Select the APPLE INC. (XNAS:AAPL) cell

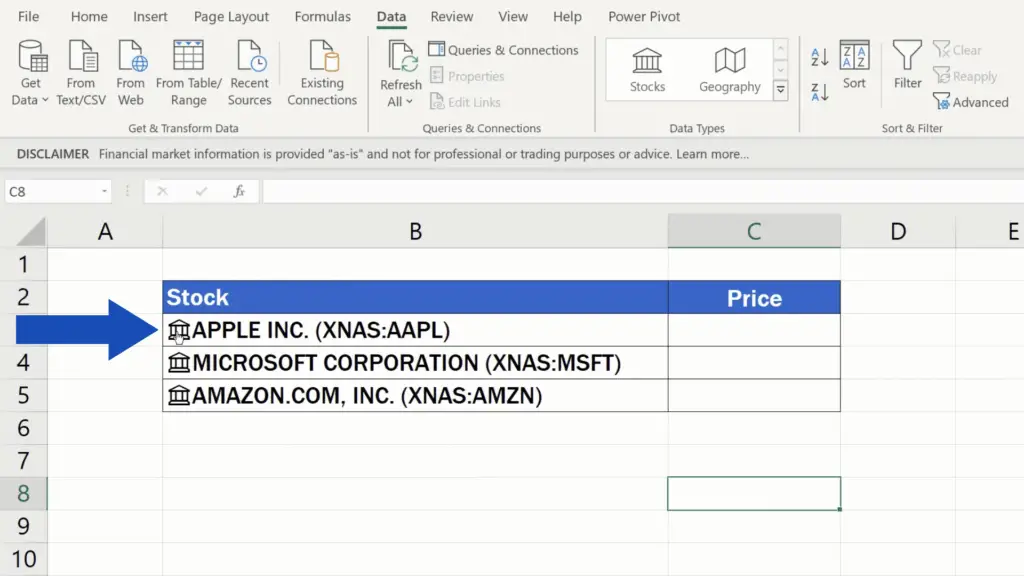[415, 330]
